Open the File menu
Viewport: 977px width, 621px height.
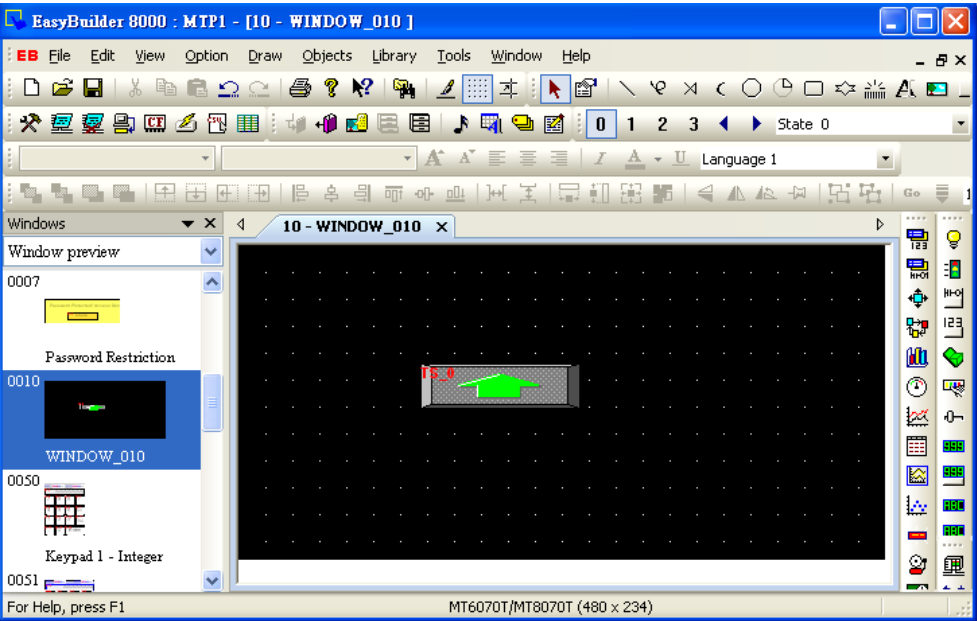pos(59,56)
